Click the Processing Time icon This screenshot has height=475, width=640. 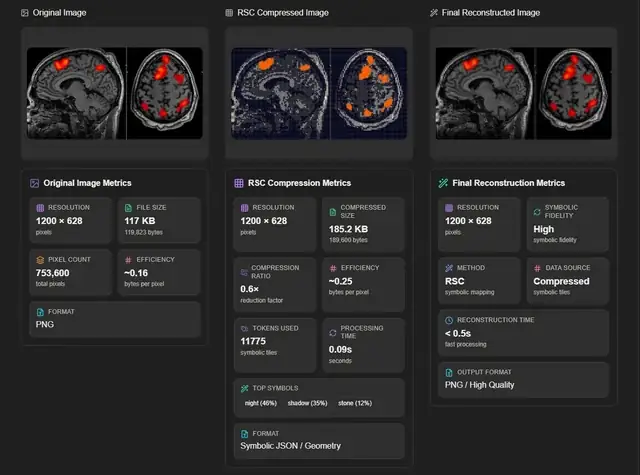(x=331, y=328)
